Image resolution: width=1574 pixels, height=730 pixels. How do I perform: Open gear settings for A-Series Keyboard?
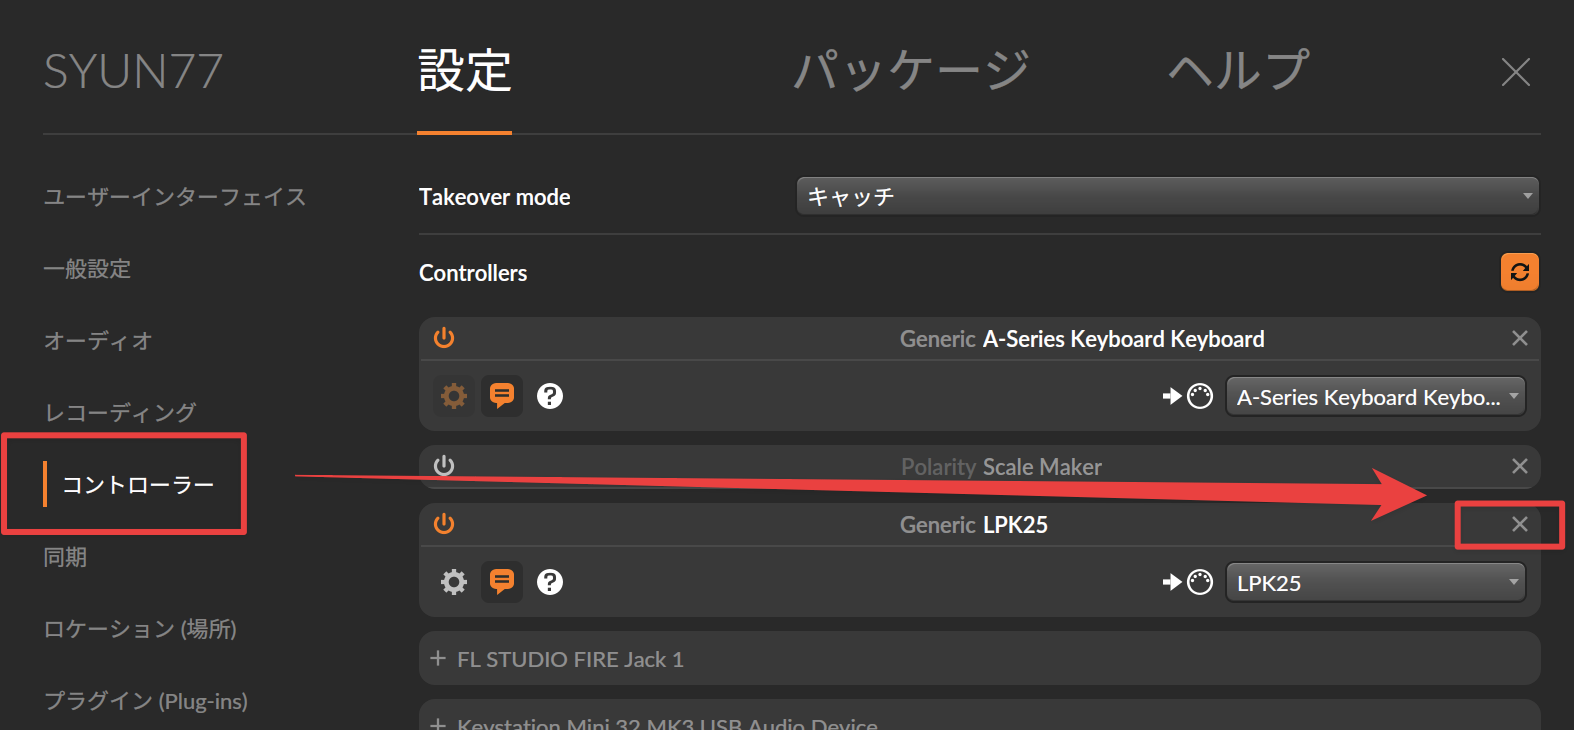pyautogui.click(x=454, y=396)
